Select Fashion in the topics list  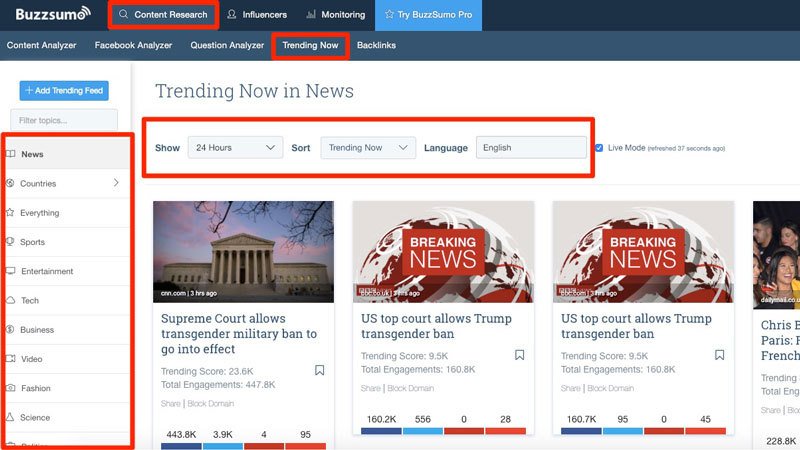pos(66,388)
